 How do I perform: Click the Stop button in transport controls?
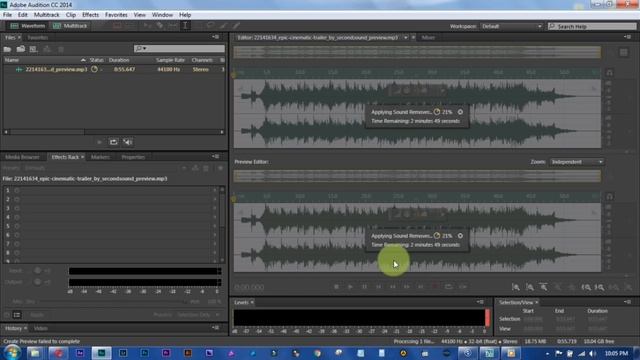click(337, 287)
